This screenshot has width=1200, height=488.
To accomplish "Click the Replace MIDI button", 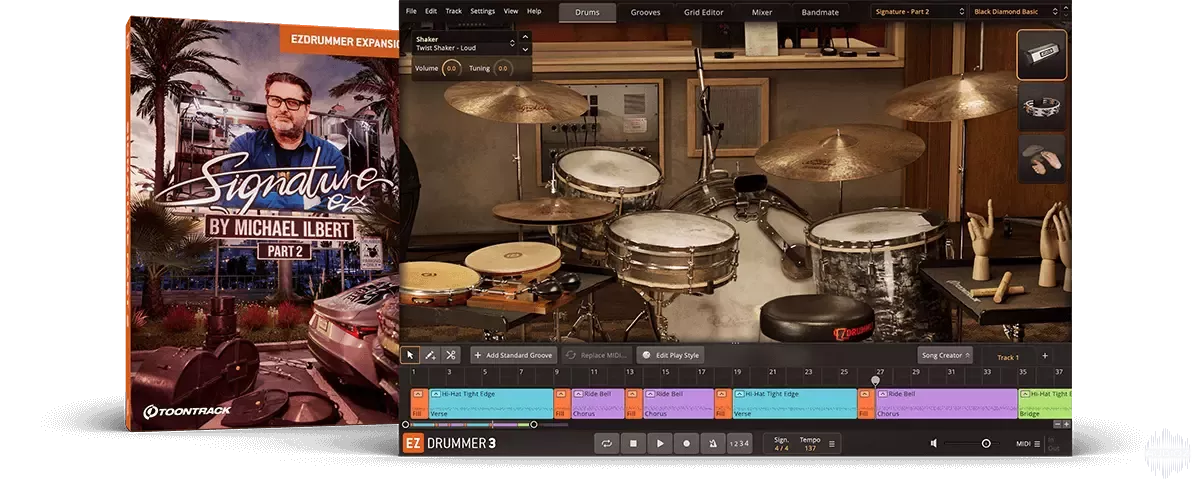I will click(x=597, y=355).
